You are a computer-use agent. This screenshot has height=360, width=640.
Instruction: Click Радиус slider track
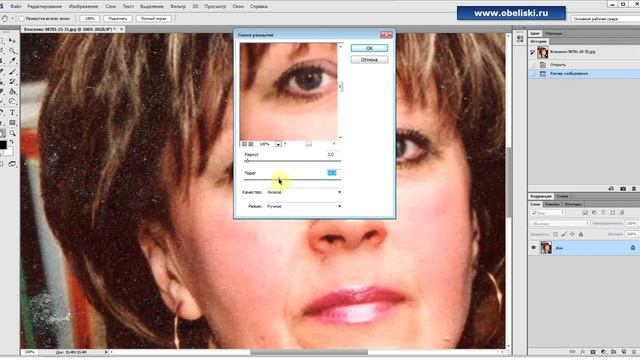point(292,161)
